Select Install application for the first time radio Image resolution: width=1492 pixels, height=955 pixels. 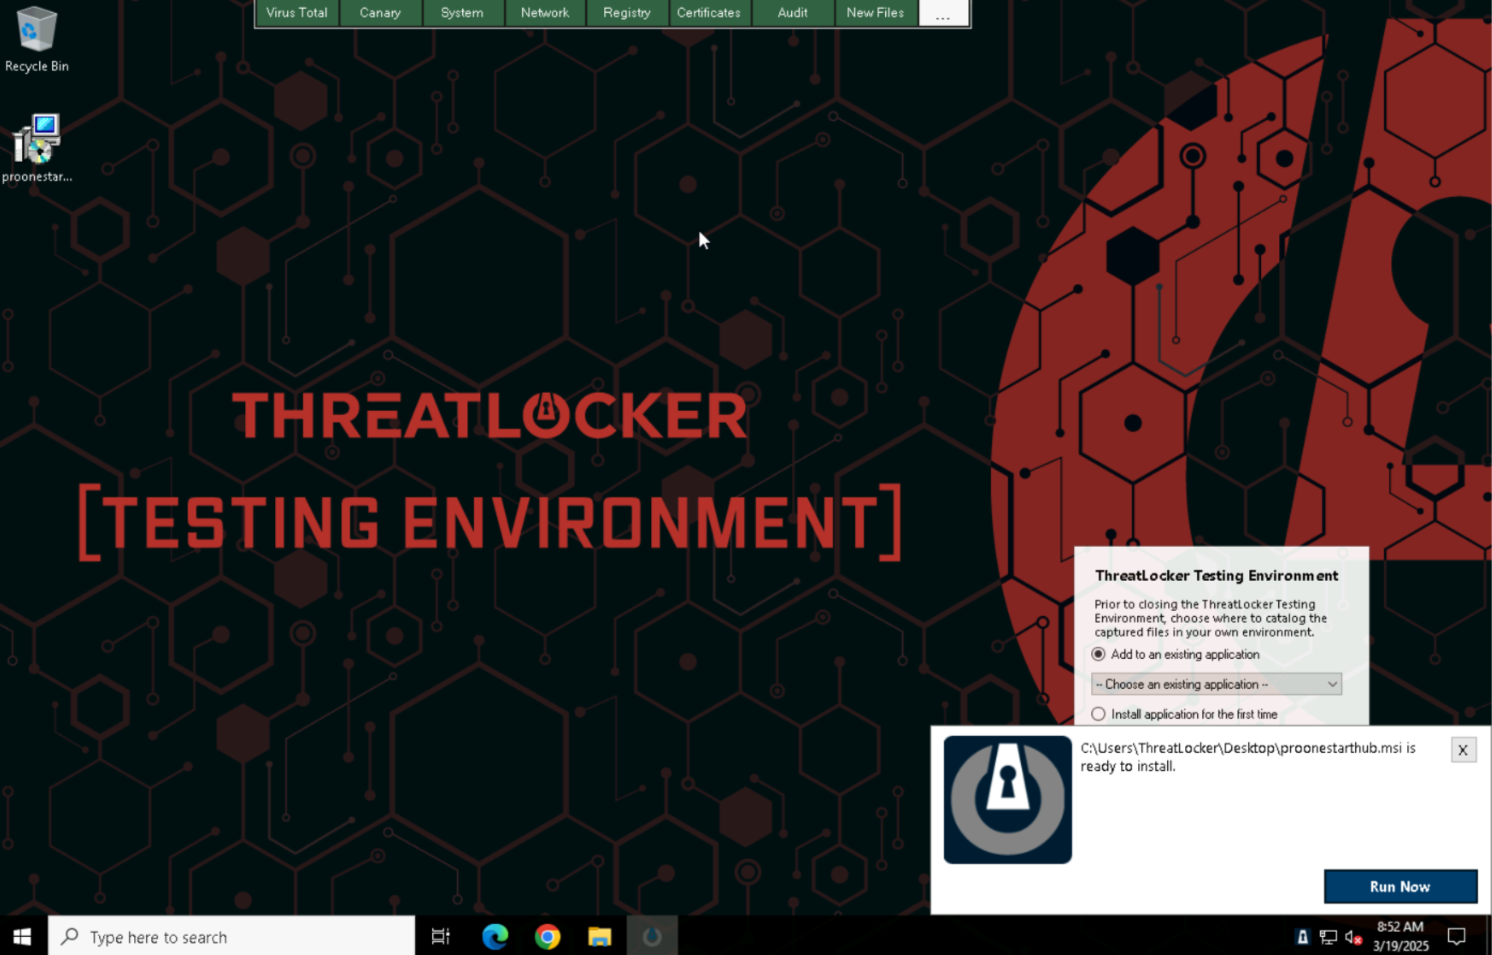tap(1098, 714)
